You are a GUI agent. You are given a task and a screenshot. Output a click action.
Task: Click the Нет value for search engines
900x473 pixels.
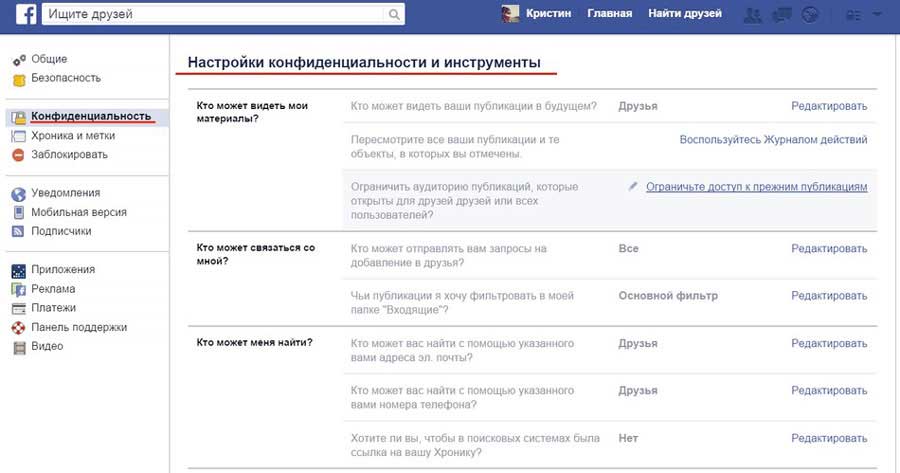(x=628, y=438)
